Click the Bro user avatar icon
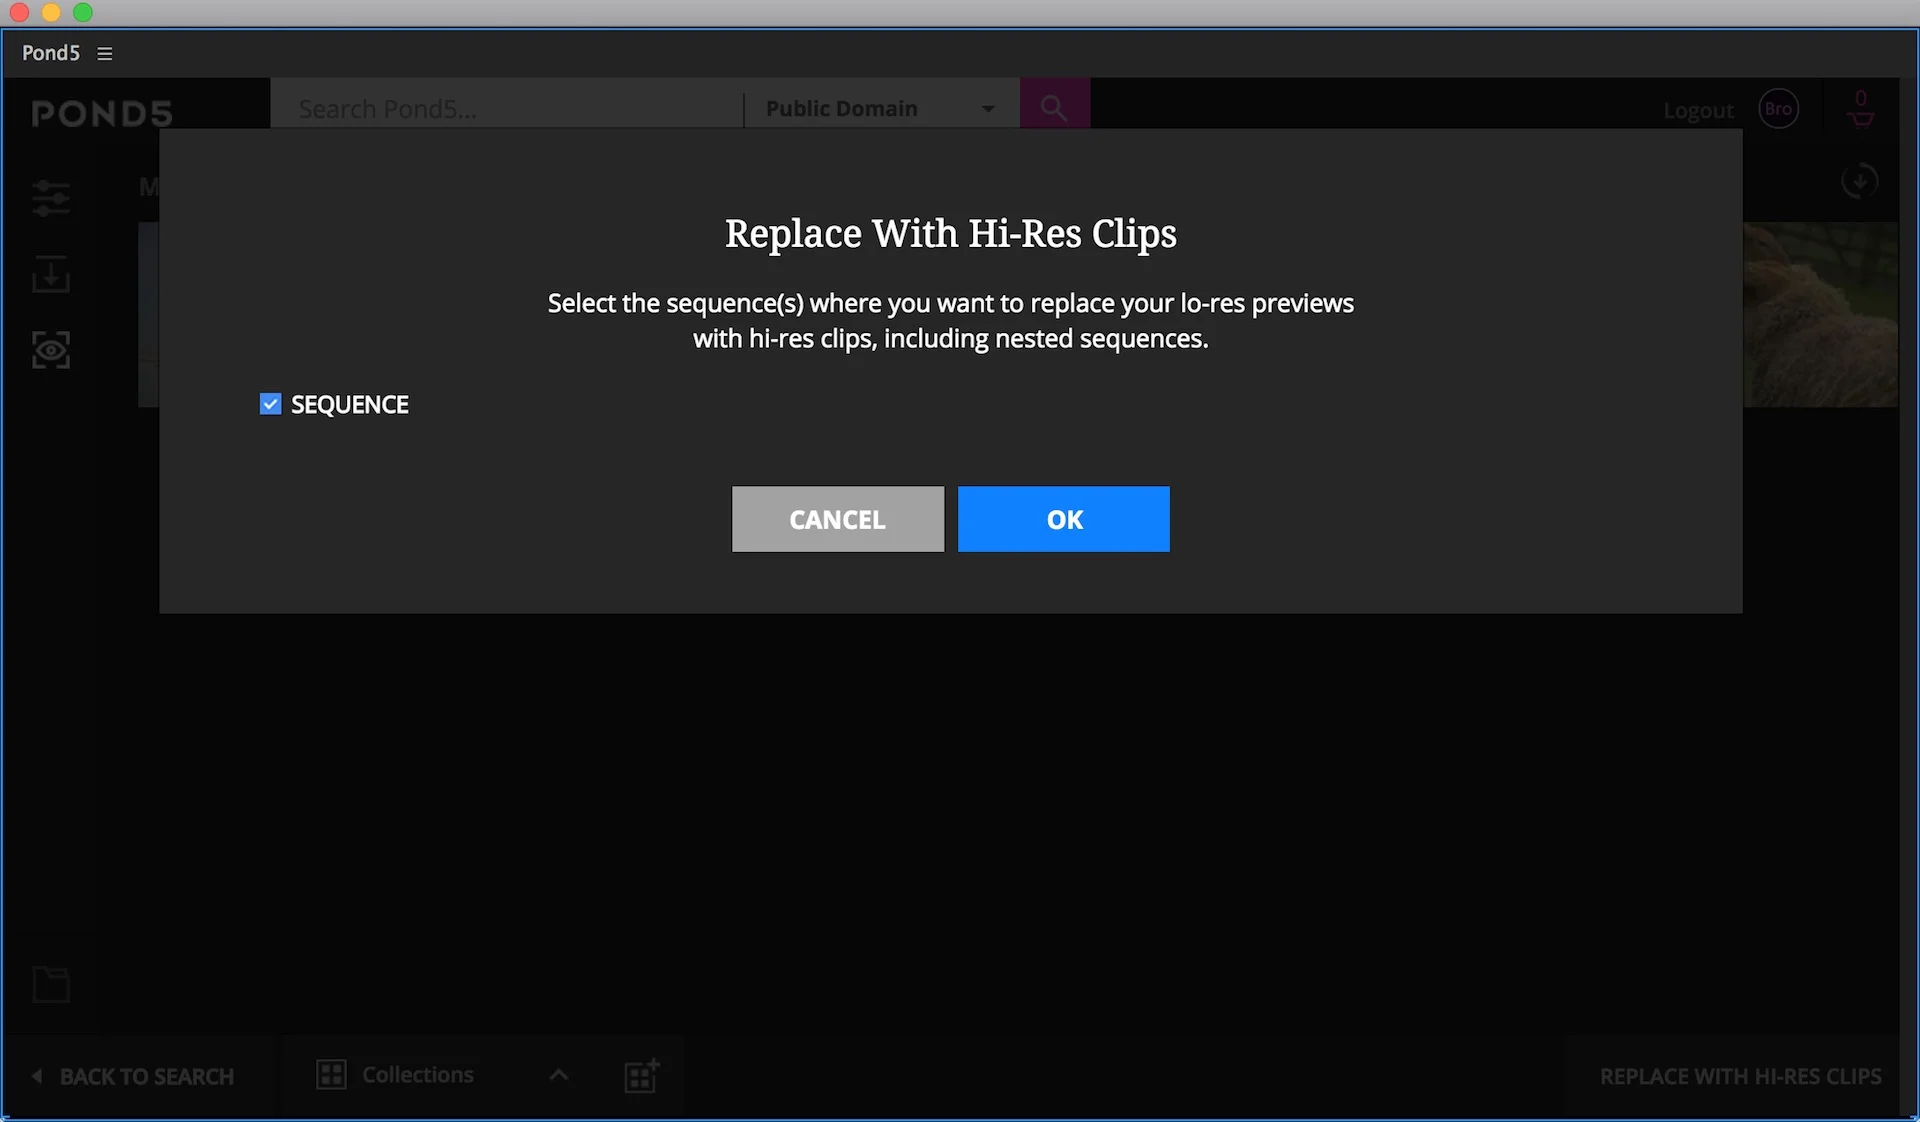The height and width of the screenshot is (1122, 1920). pyautogui.click(x=1778, y=109)
